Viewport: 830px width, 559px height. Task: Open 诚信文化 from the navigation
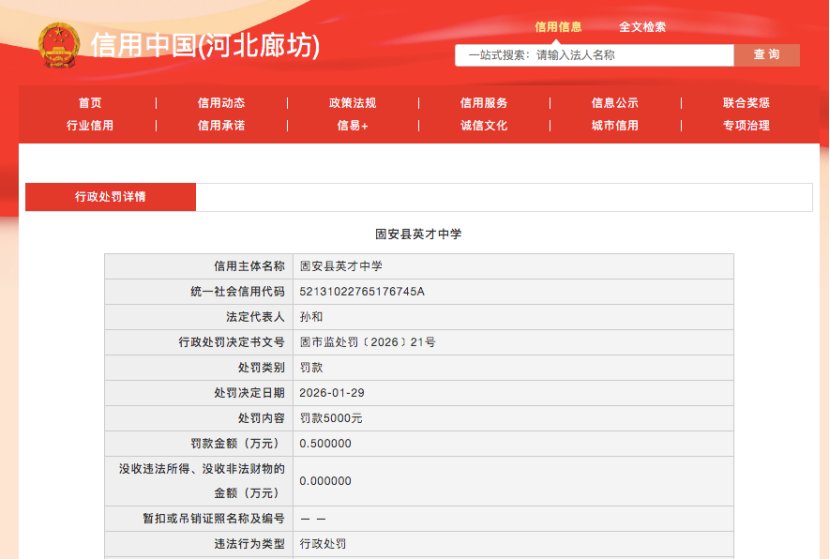(484, 125)
